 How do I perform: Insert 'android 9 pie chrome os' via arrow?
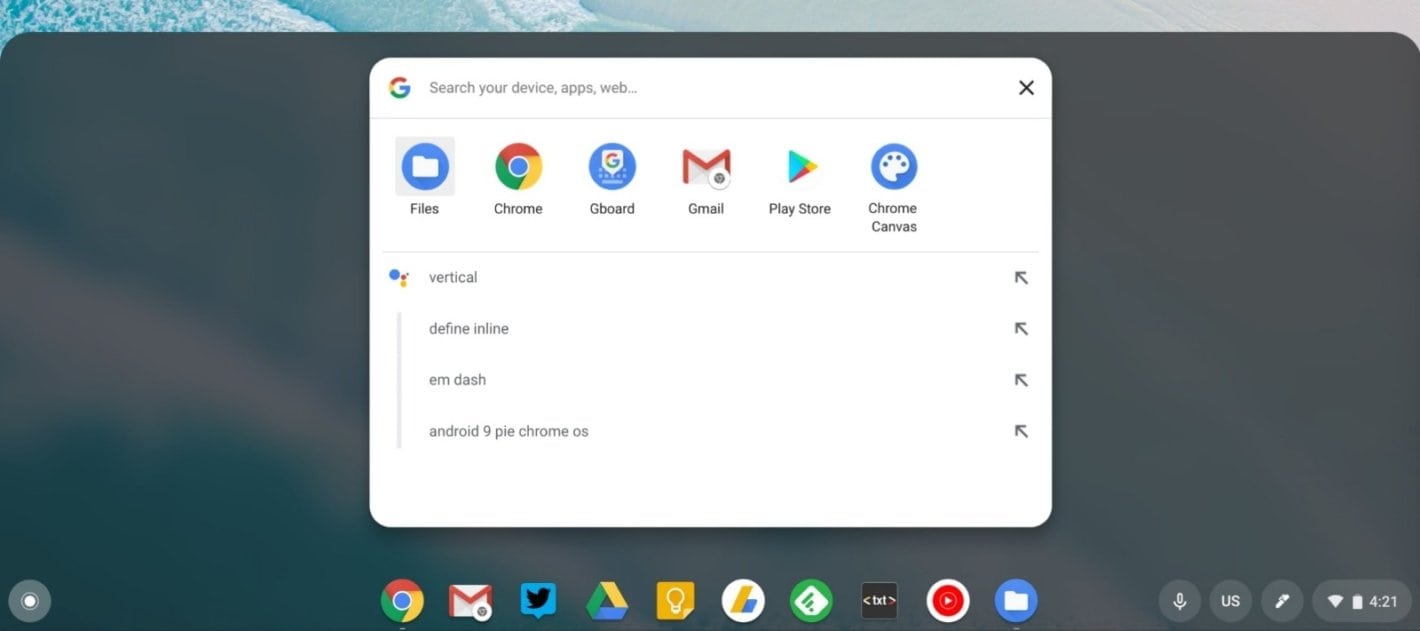[x=1021, y=432]
